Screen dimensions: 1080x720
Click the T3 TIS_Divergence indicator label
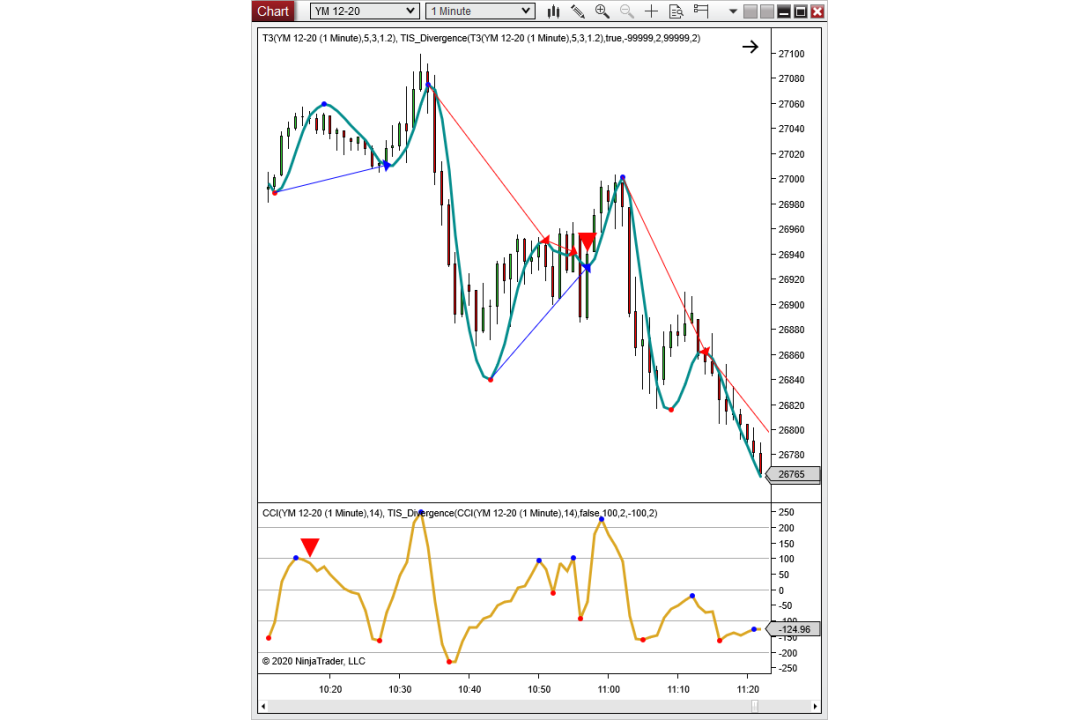[481, 38]
